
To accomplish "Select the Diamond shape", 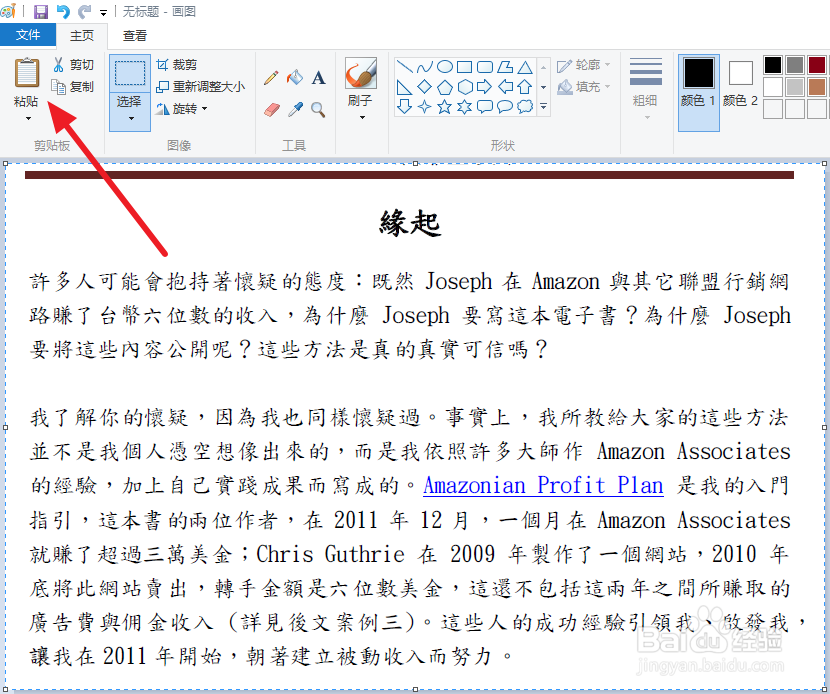I will (425, 87).
